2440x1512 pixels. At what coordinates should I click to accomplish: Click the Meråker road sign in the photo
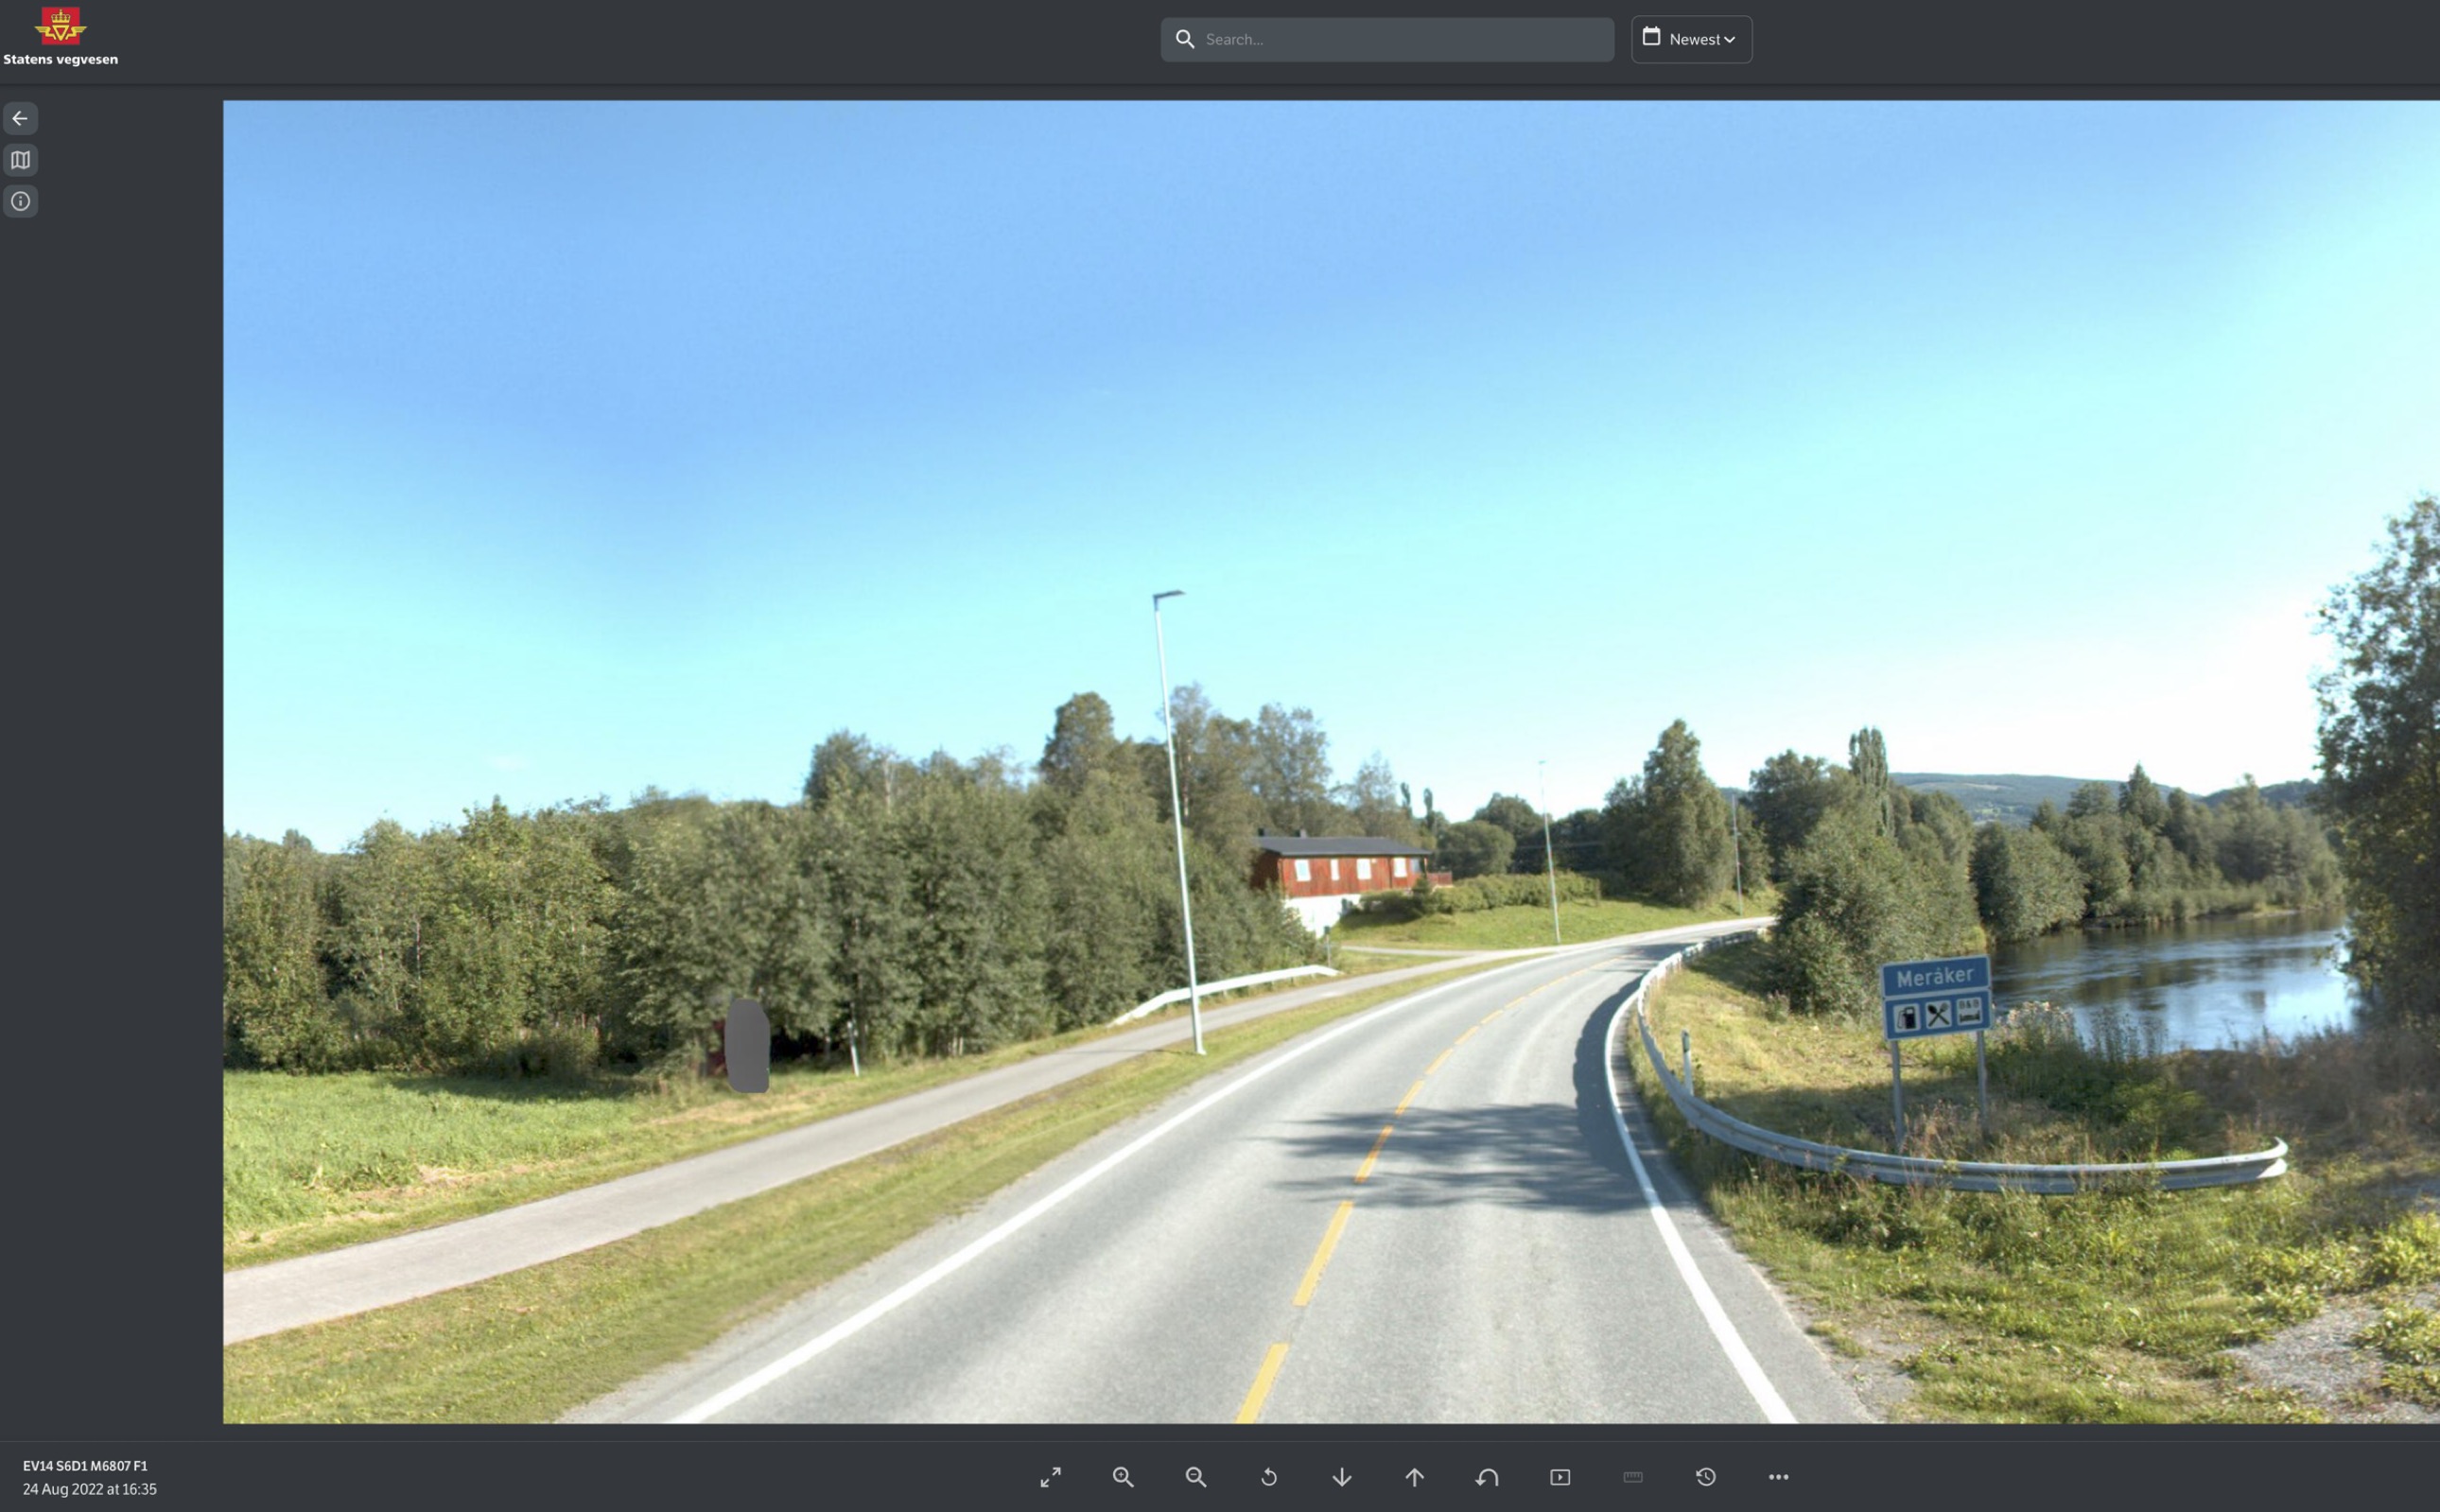(1935, 977)
